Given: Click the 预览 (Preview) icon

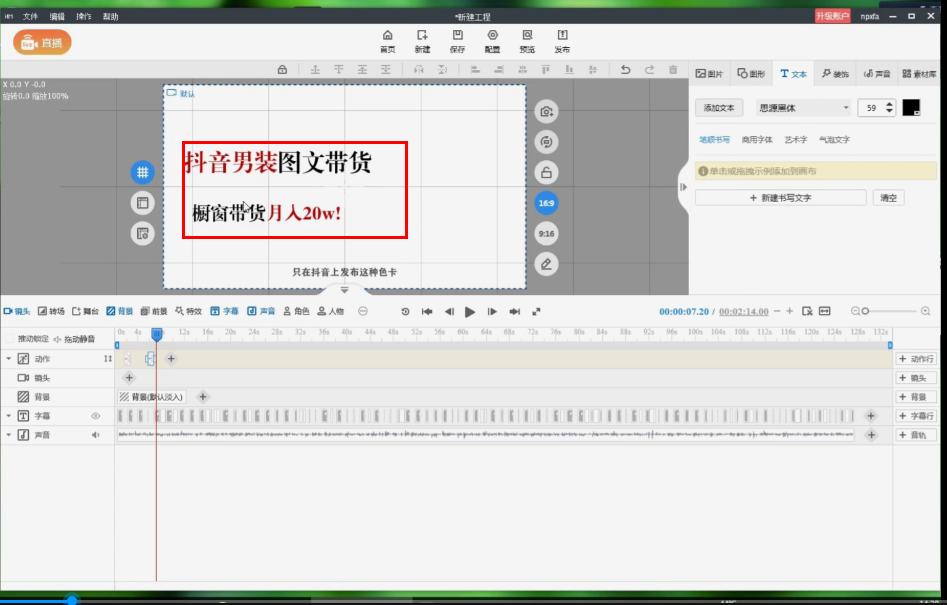Looking at the screenshot, I should pyautogui.click(x=527, y=40).
